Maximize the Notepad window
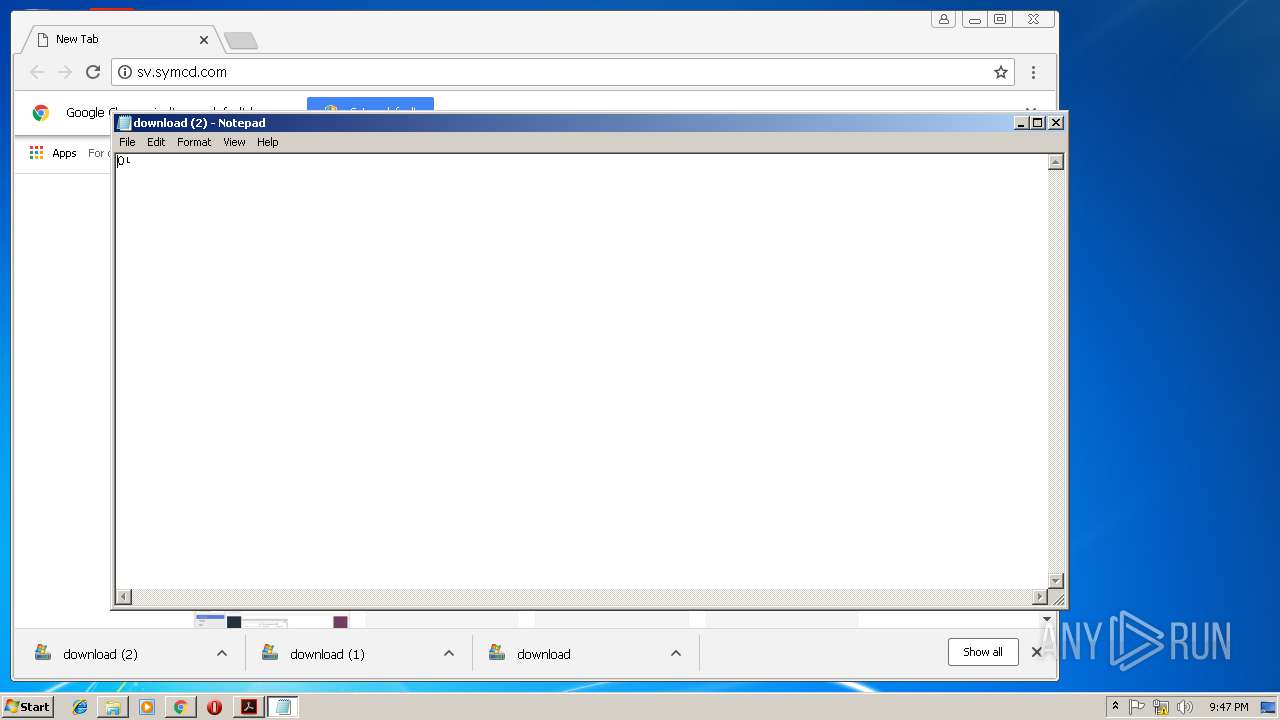 click(1038, 123)
